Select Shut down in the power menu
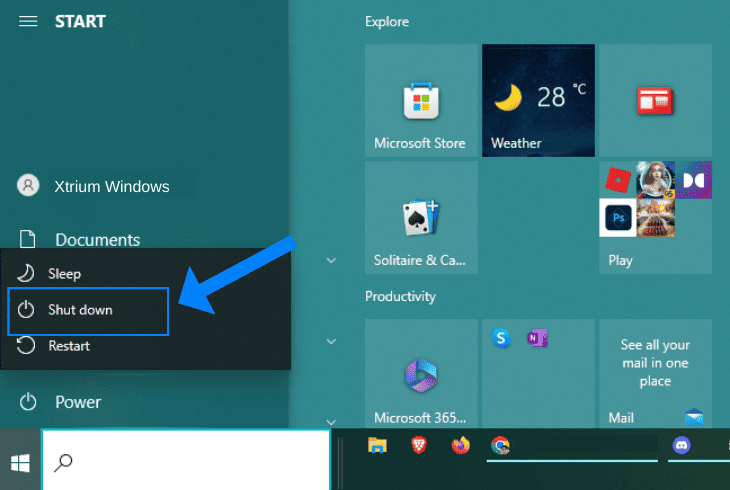The width and height of the screenshot is (730, 490). (x=88, y=311)
